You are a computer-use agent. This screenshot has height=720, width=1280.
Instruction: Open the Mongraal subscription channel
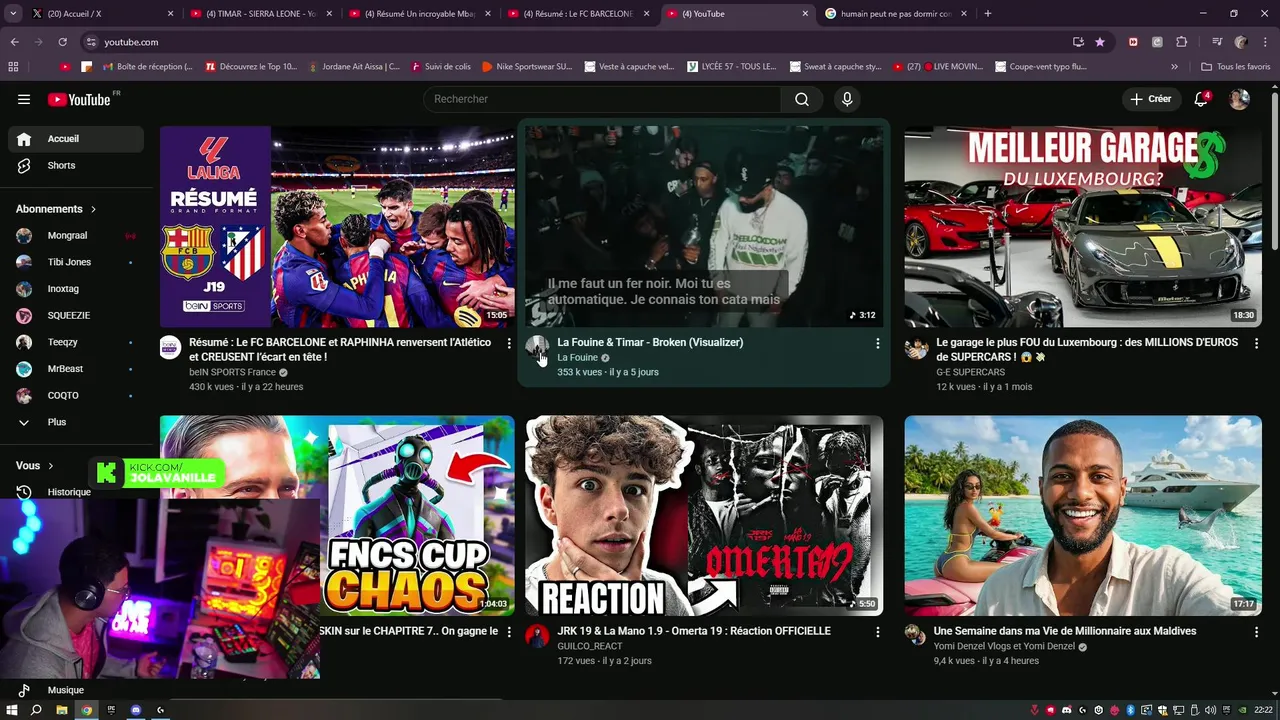(76, 236)
